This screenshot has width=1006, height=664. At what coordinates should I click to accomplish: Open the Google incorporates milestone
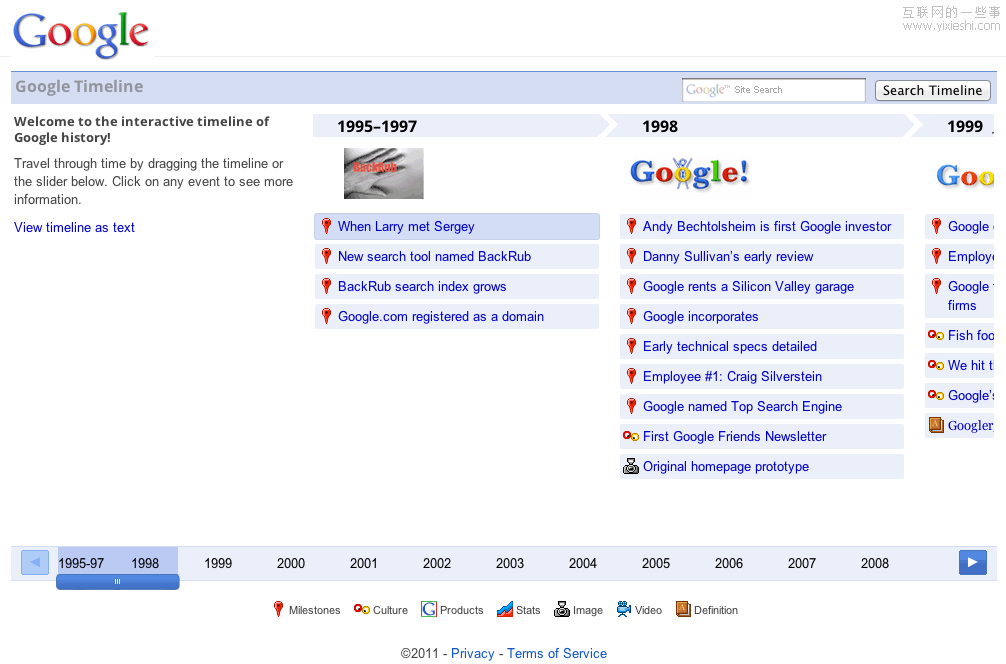(700, 316)
